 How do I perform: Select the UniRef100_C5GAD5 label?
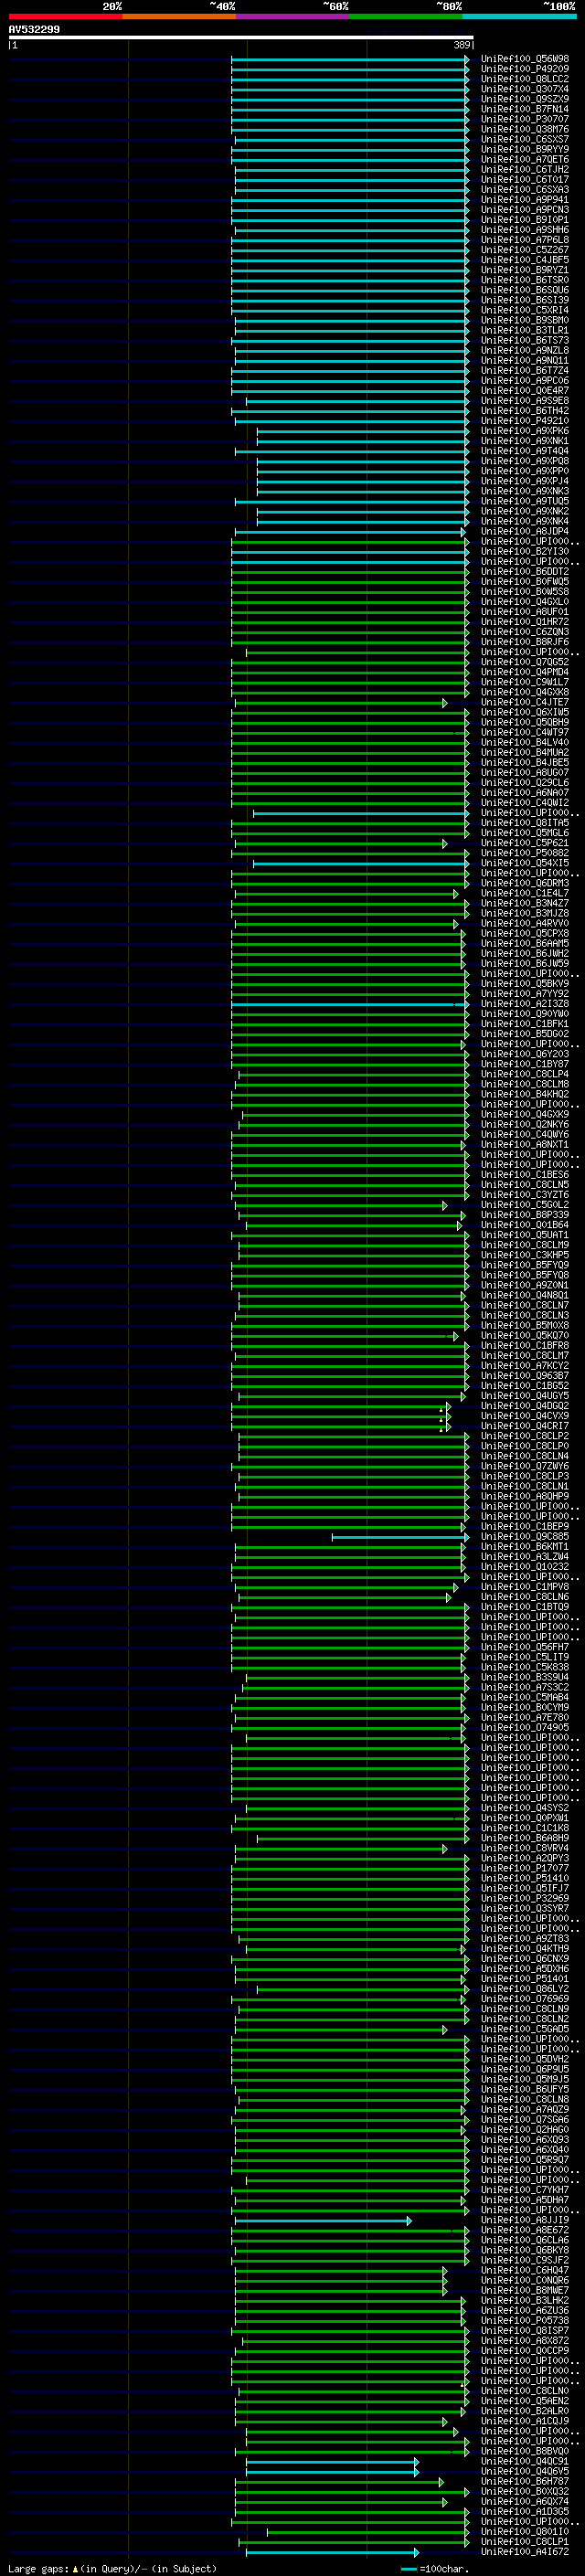[525, 2030]
